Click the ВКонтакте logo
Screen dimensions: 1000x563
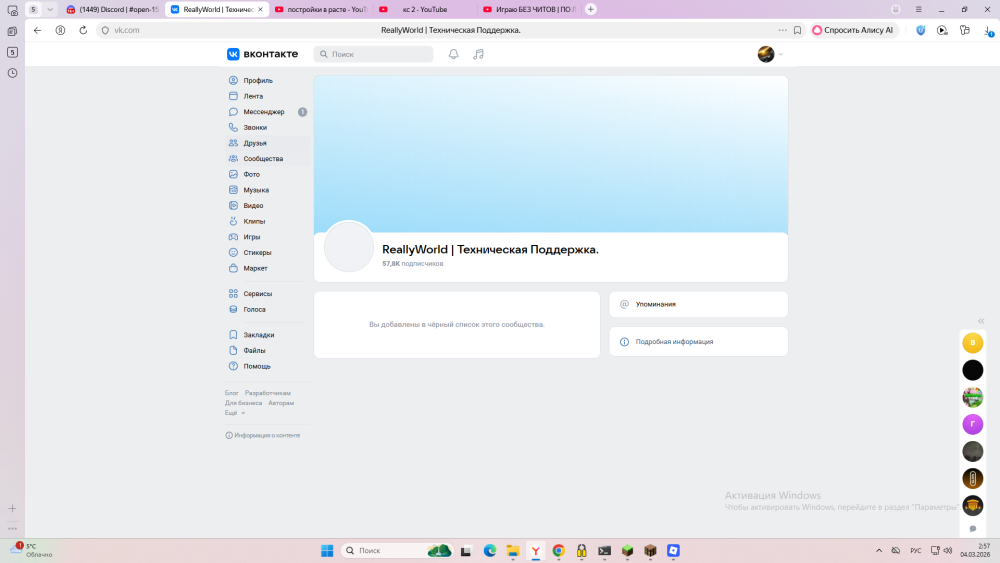[262, 54]
